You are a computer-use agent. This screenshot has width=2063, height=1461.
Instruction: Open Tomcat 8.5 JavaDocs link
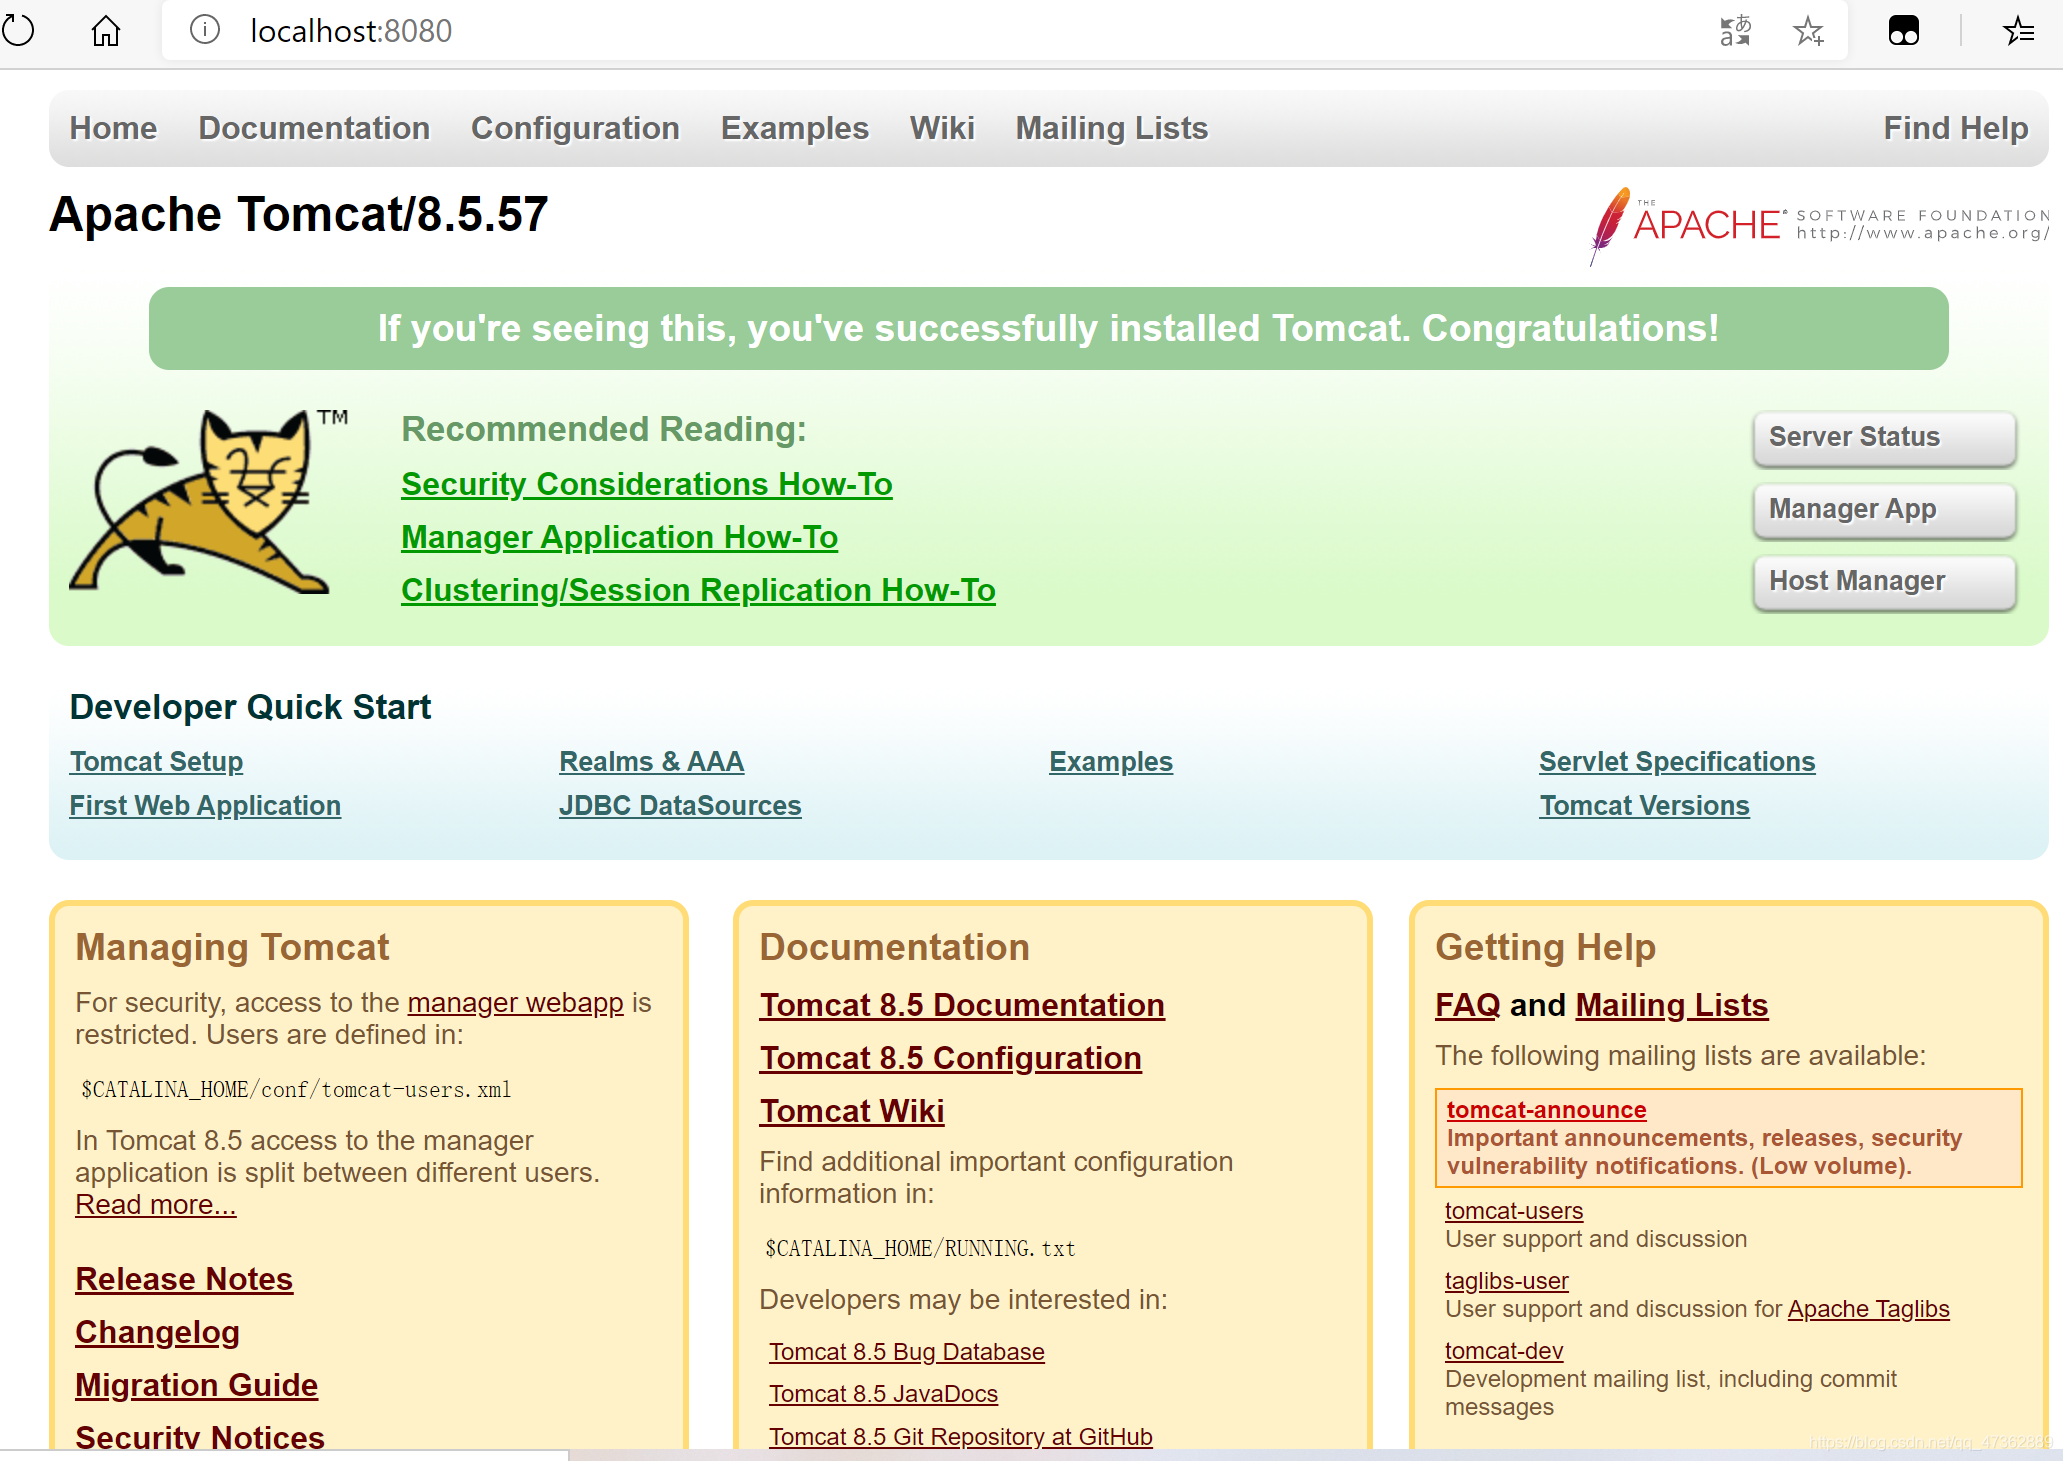point(883,1393)
